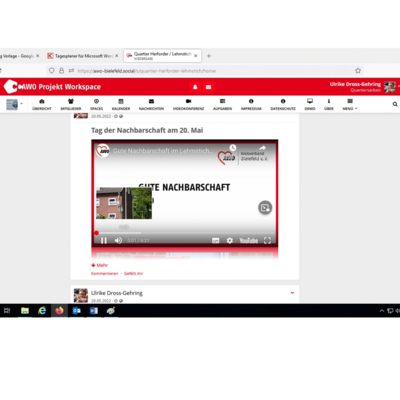Click the Kommentieren link
400x400 pixels.
(x=105, y=273)
